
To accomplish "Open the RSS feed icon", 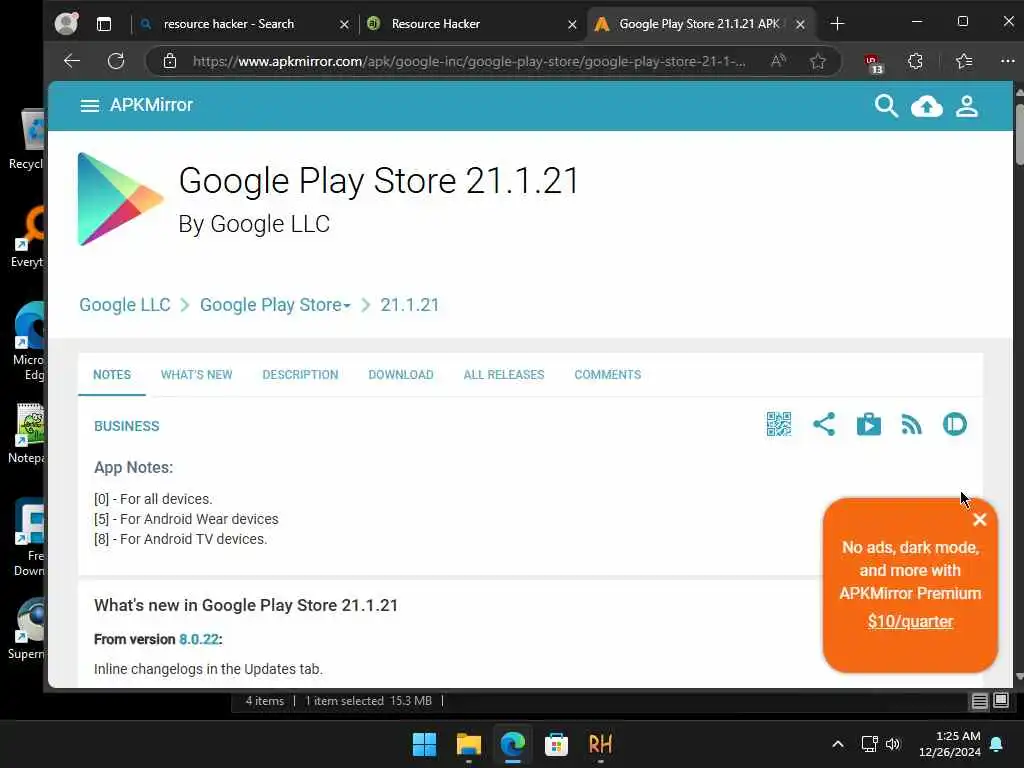I will 911,424.
